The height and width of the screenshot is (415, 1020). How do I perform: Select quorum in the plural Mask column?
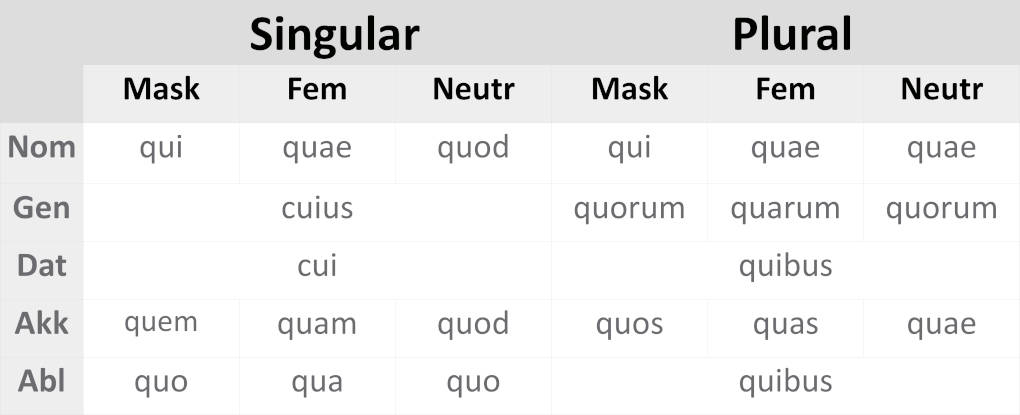tap(629, 208)
